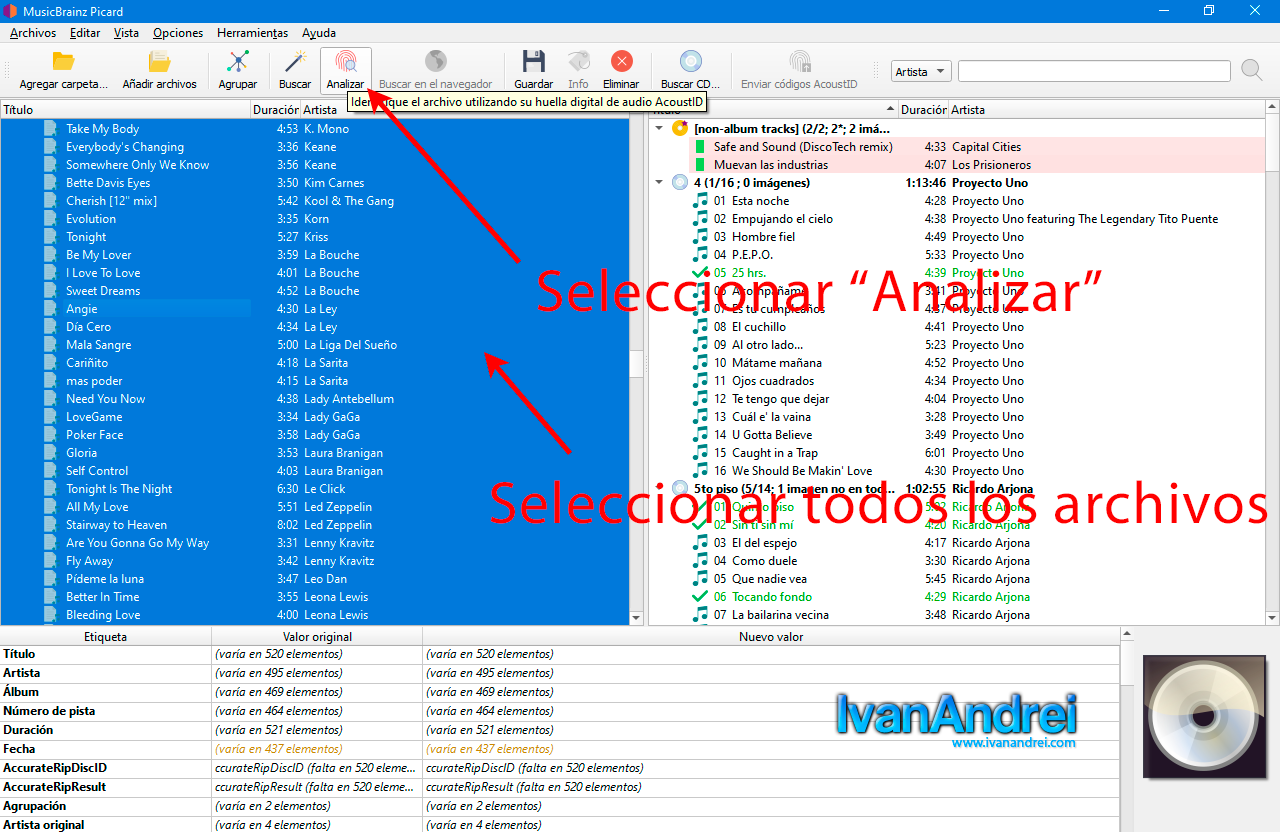This screenshot has height=832, width=1280.
Task: Click left pane vertical scrollbar handle
Action: pyautogui.click(x=637, y=364)
